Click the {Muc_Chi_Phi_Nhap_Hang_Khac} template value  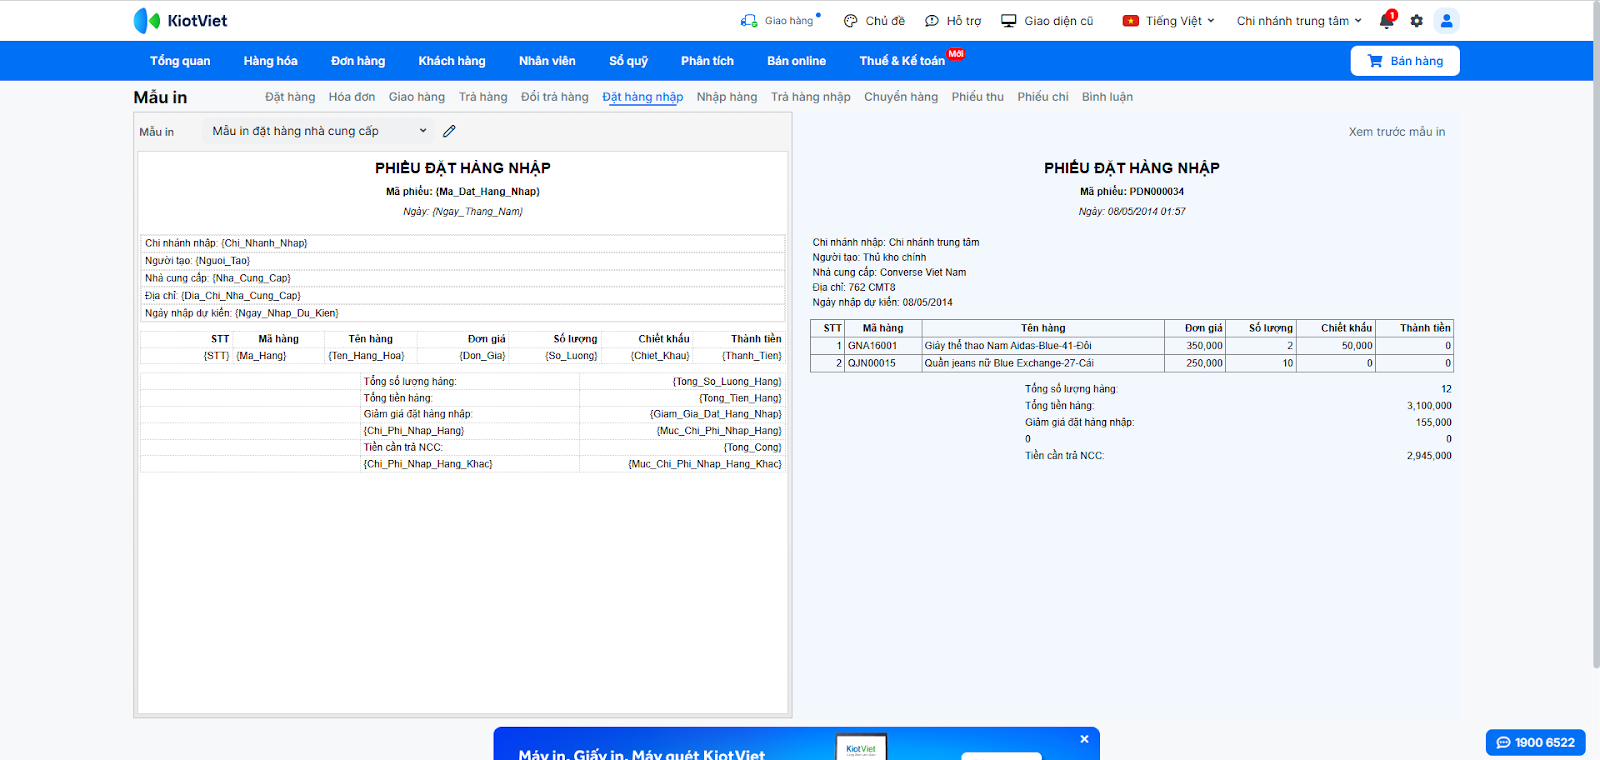(x=705, y=464)
